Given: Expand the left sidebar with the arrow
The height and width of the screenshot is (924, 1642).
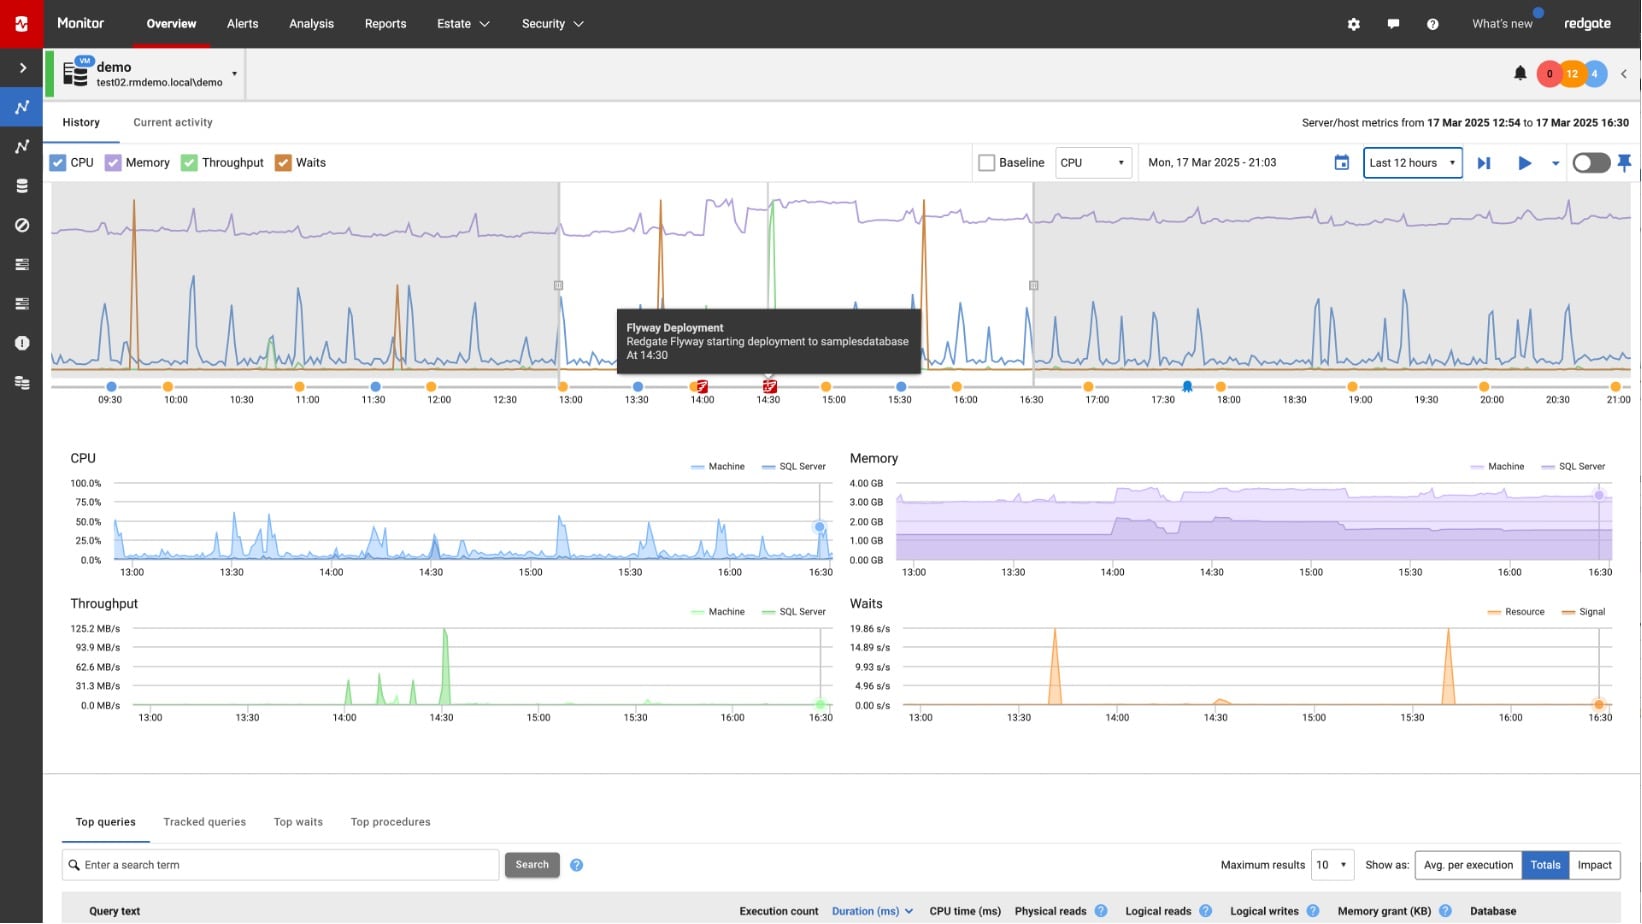Looking at the screenshot, I should click(22, 68).
